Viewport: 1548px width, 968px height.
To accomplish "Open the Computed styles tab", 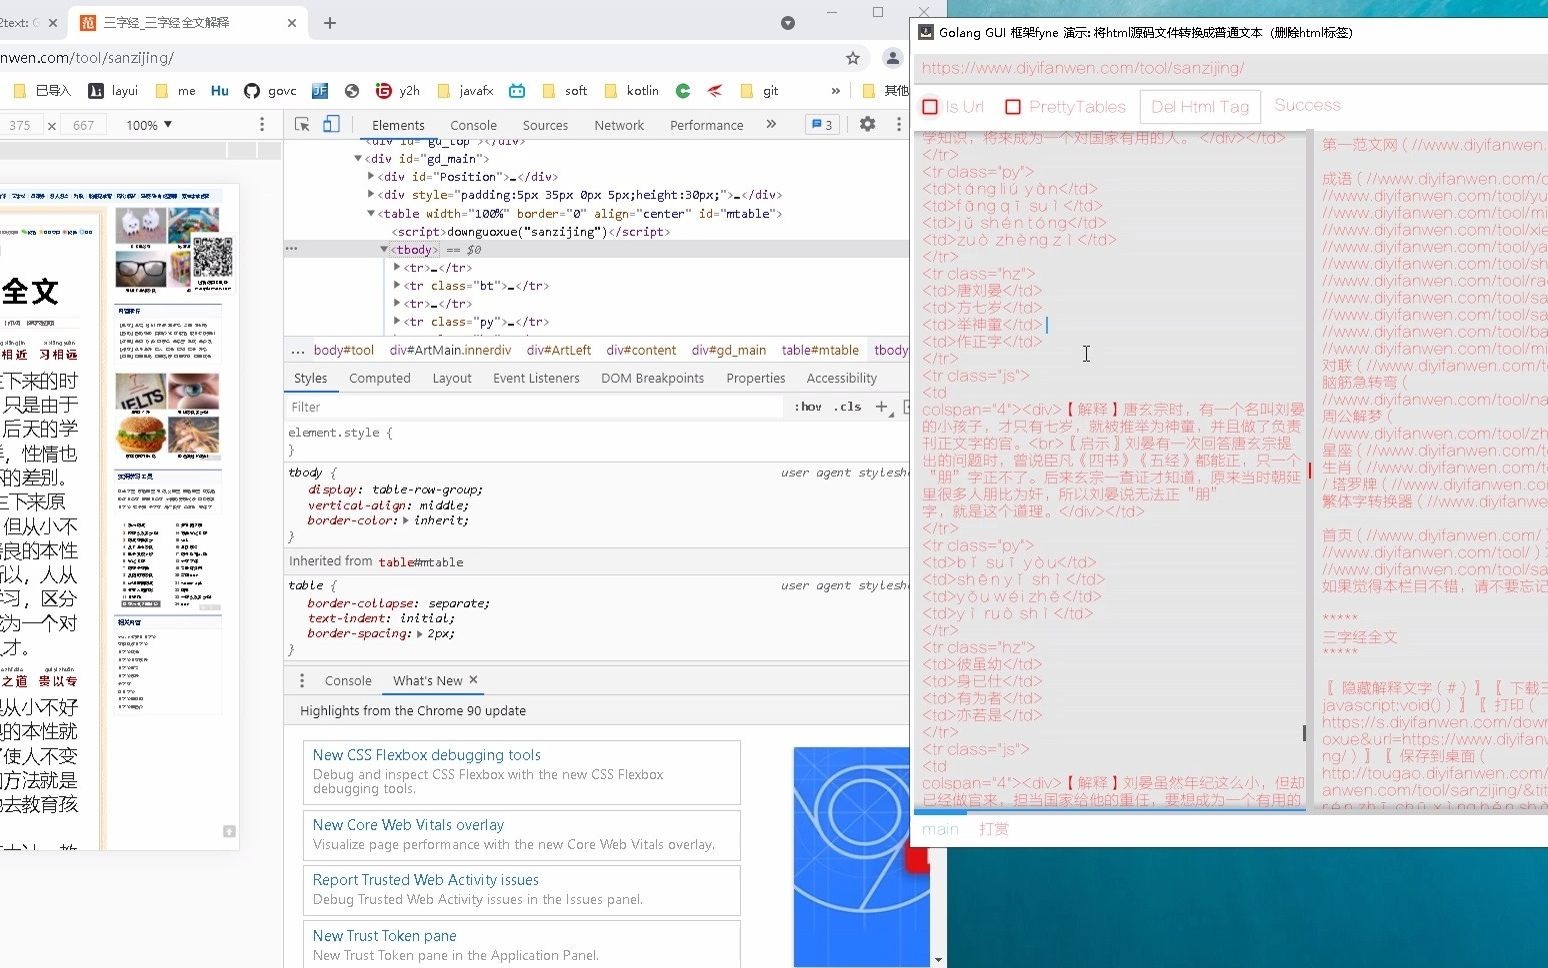I will click(380, 378).
